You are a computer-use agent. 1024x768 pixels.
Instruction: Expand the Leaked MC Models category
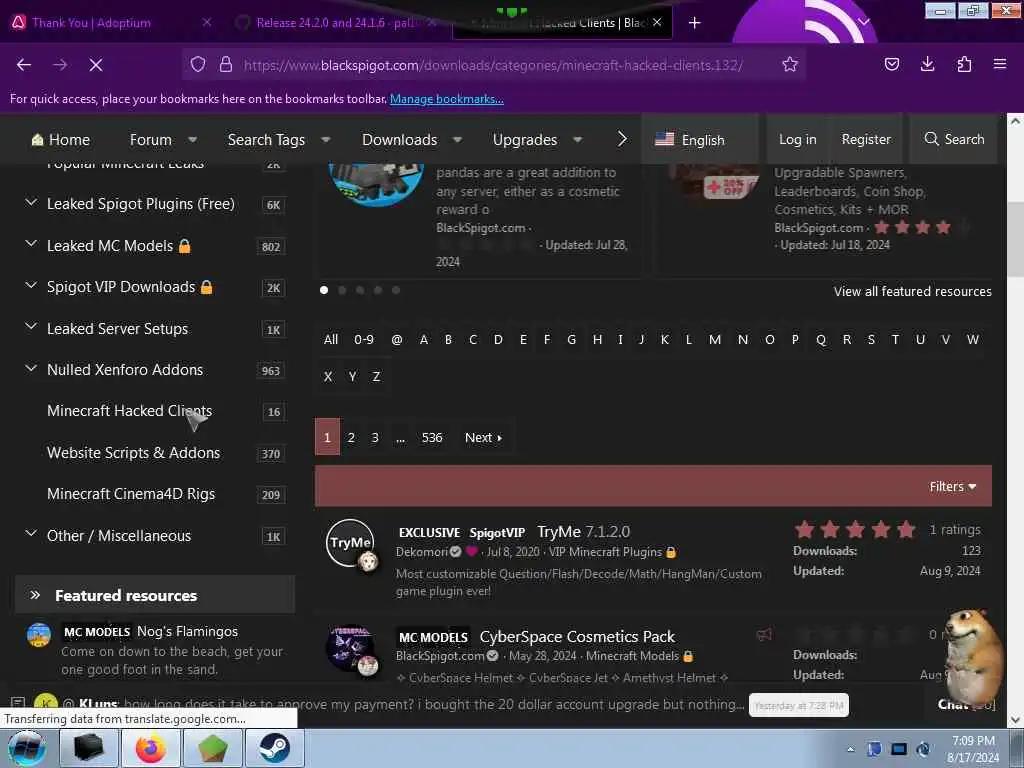pyautogui.click(x=31, y=244)
